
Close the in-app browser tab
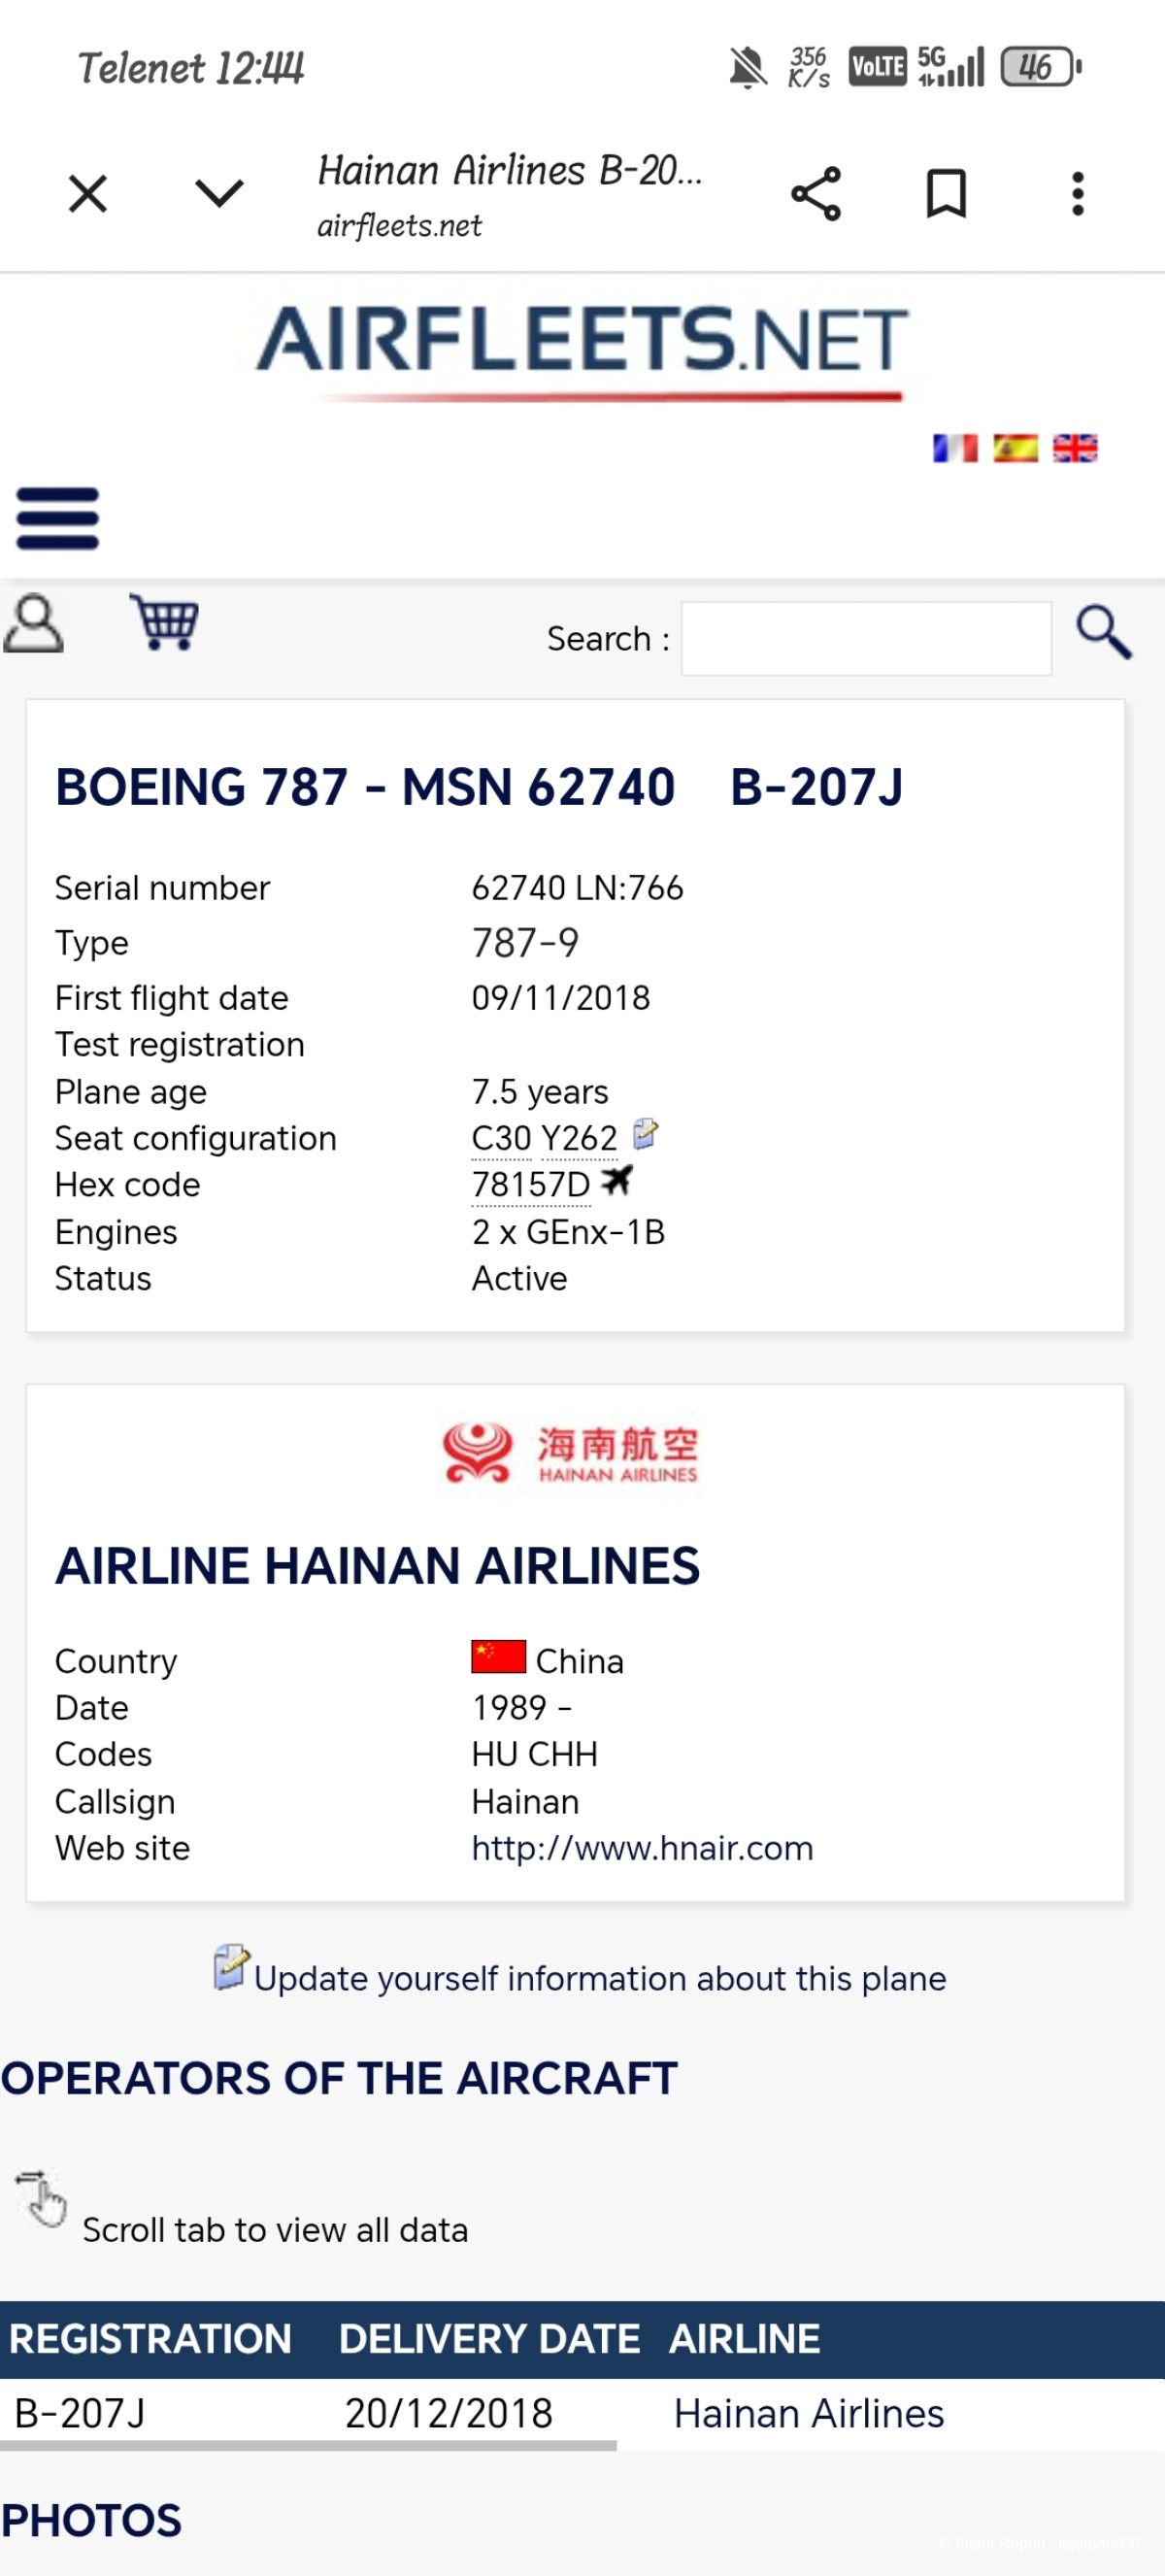click(x=88, y=194)
